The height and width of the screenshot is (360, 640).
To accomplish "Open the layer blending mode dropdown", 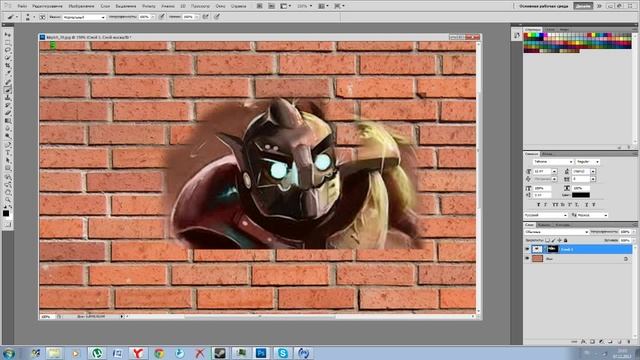I will click(556, 232).
